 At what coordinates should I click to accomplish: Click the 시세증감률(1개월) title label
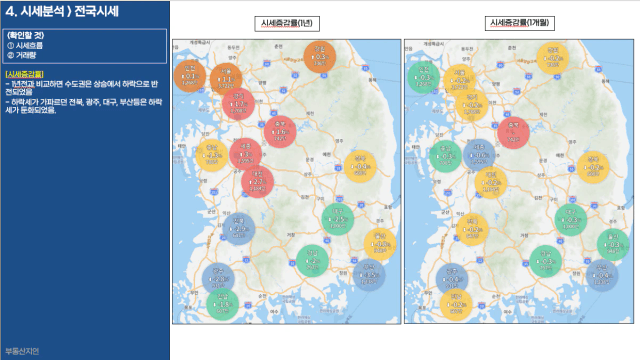click(520, 23)
